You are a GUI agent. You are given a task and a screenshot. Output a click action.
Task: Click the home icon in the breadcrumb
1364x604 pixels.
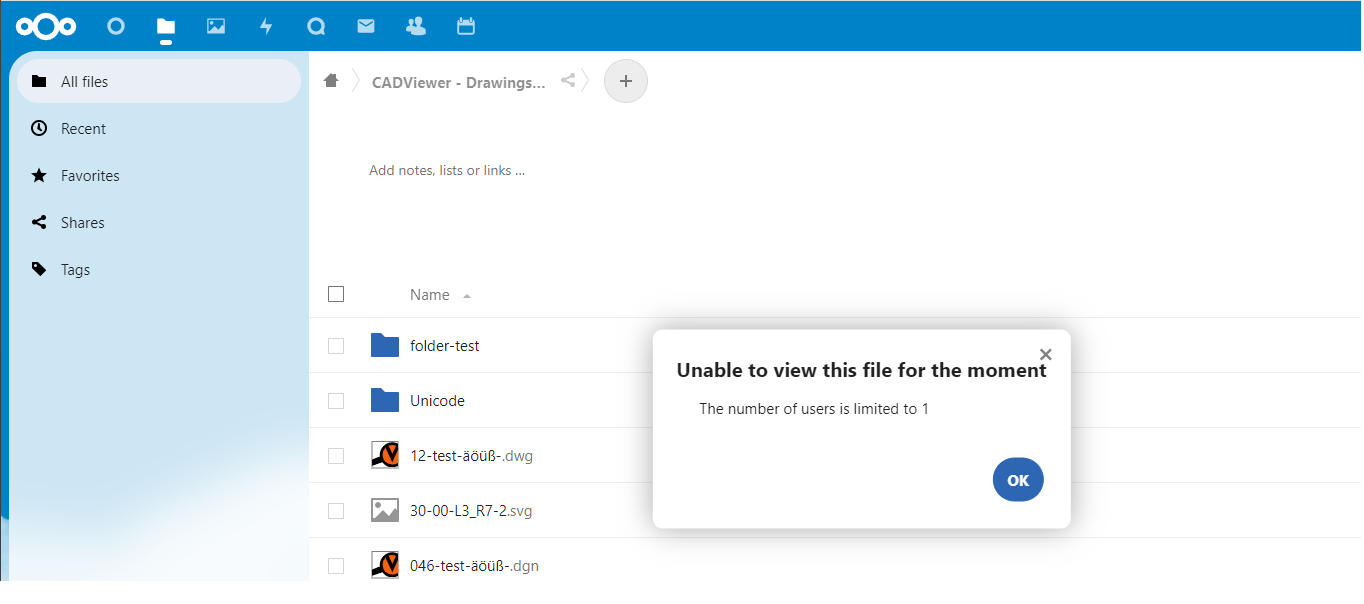331,80
